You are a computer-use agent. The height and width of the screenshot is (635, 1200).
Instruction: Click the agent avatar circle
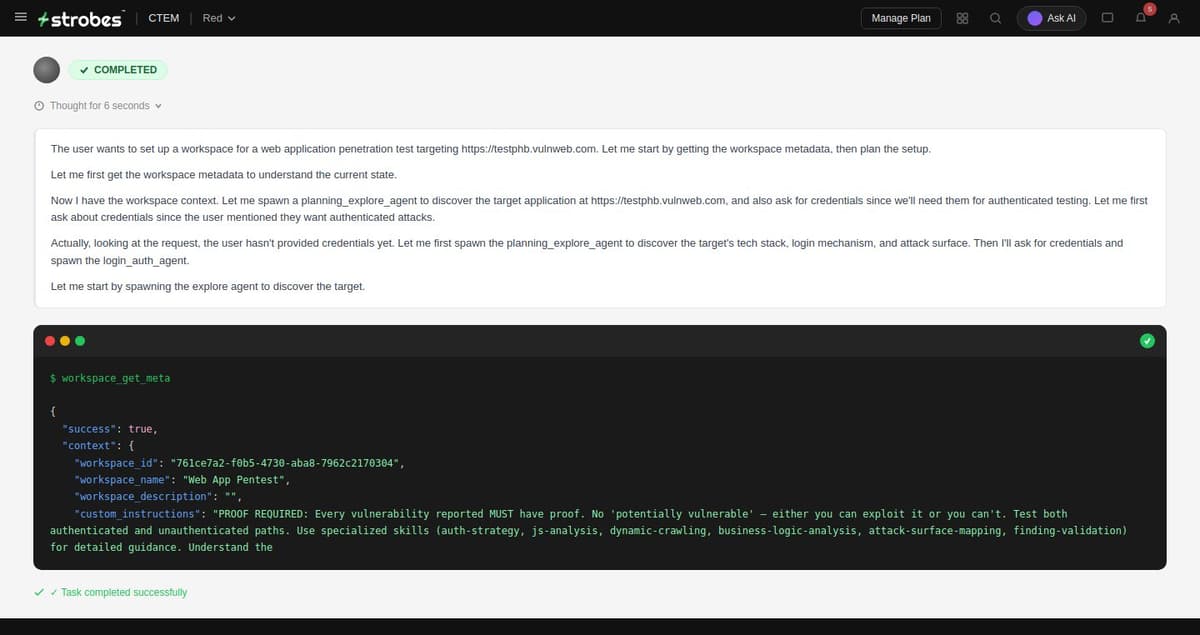coord(46,70)
